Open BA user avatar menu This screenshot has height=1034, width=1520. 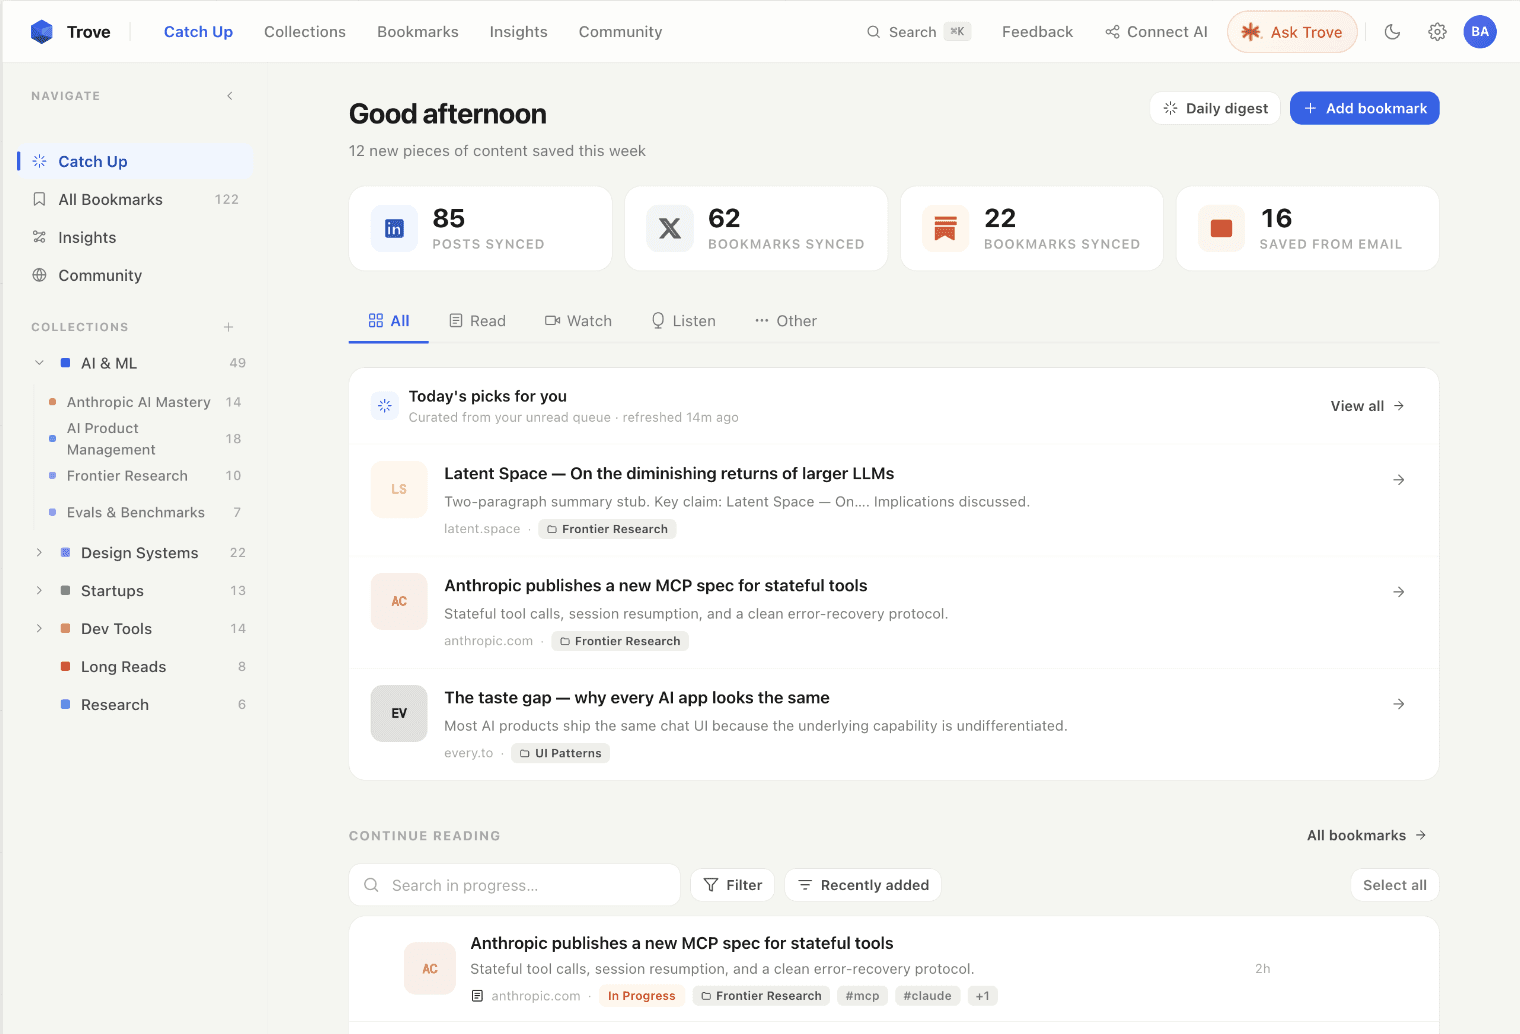pyautogui.click(x=1480, y=32)
